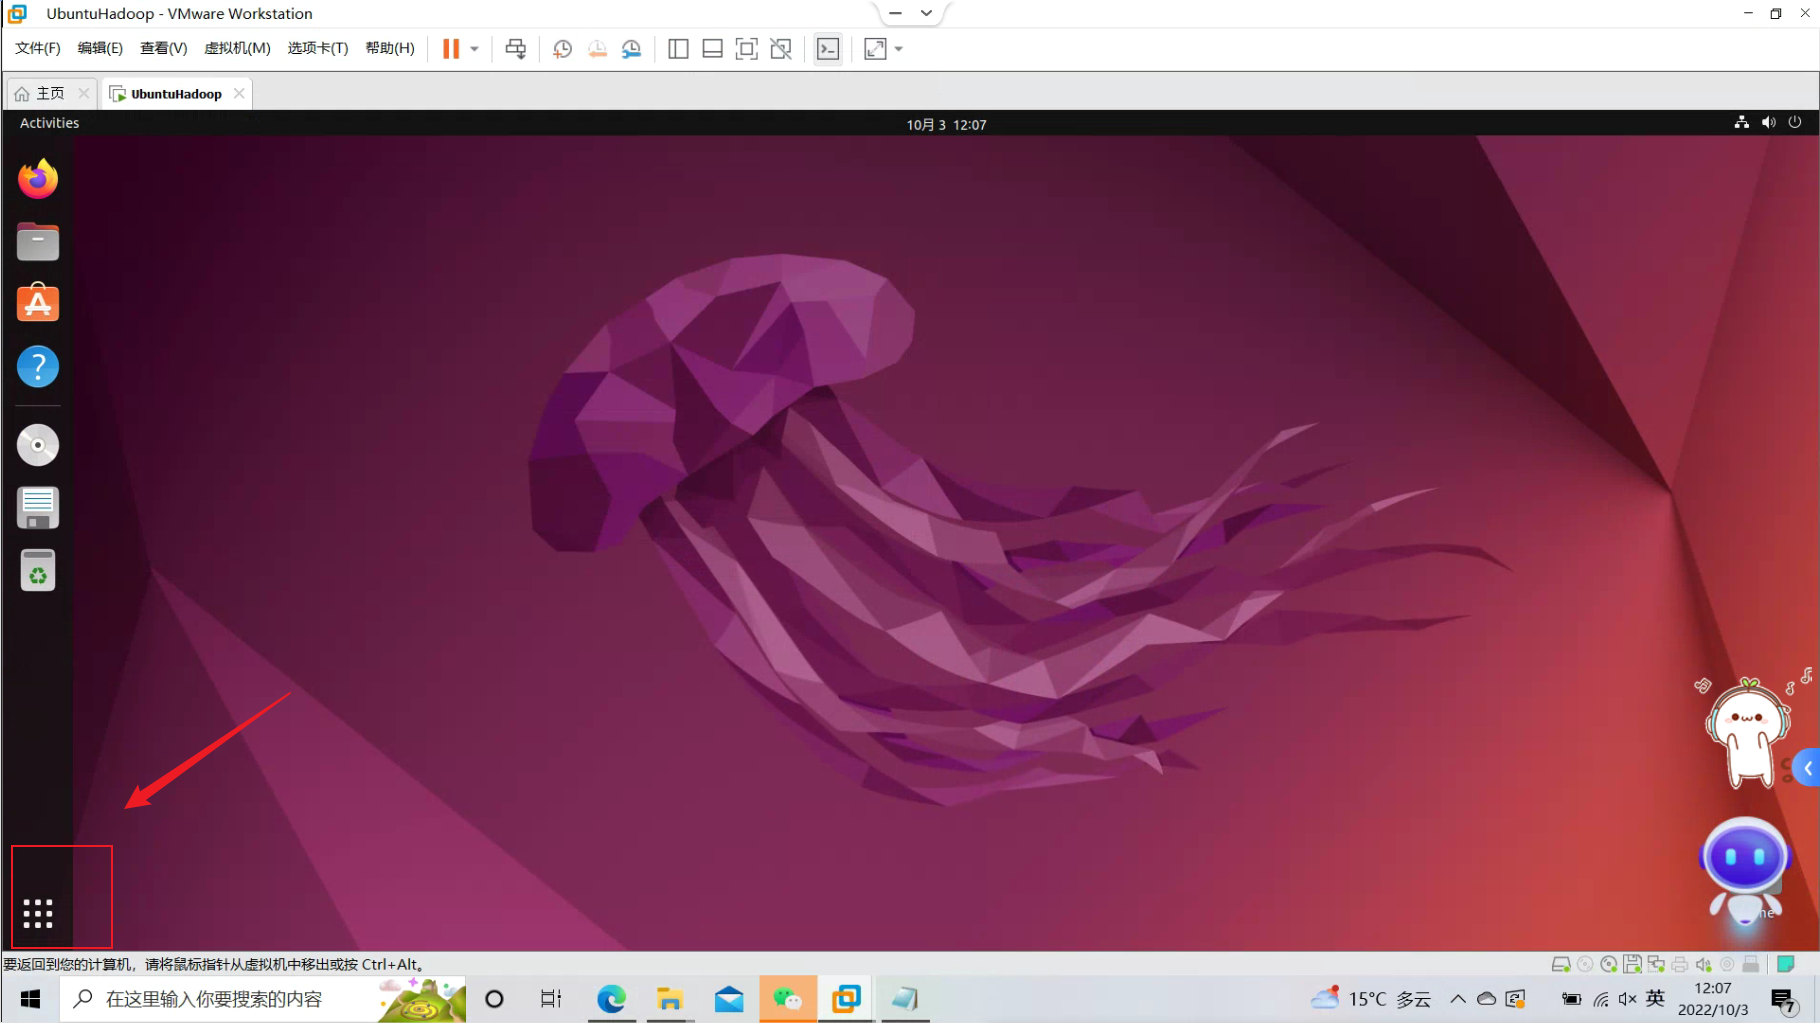
Task: Take a snapshot of the virtual machine
Action: (563, 49)
